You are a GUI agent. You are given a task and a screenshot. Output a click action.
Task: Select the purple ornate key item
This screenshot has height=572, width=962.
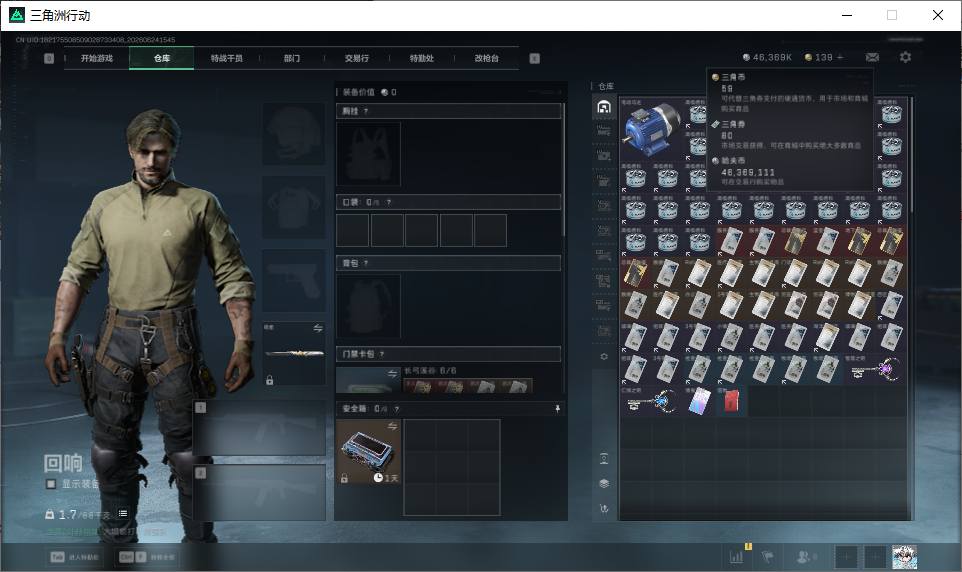click(x=875, y=369)
